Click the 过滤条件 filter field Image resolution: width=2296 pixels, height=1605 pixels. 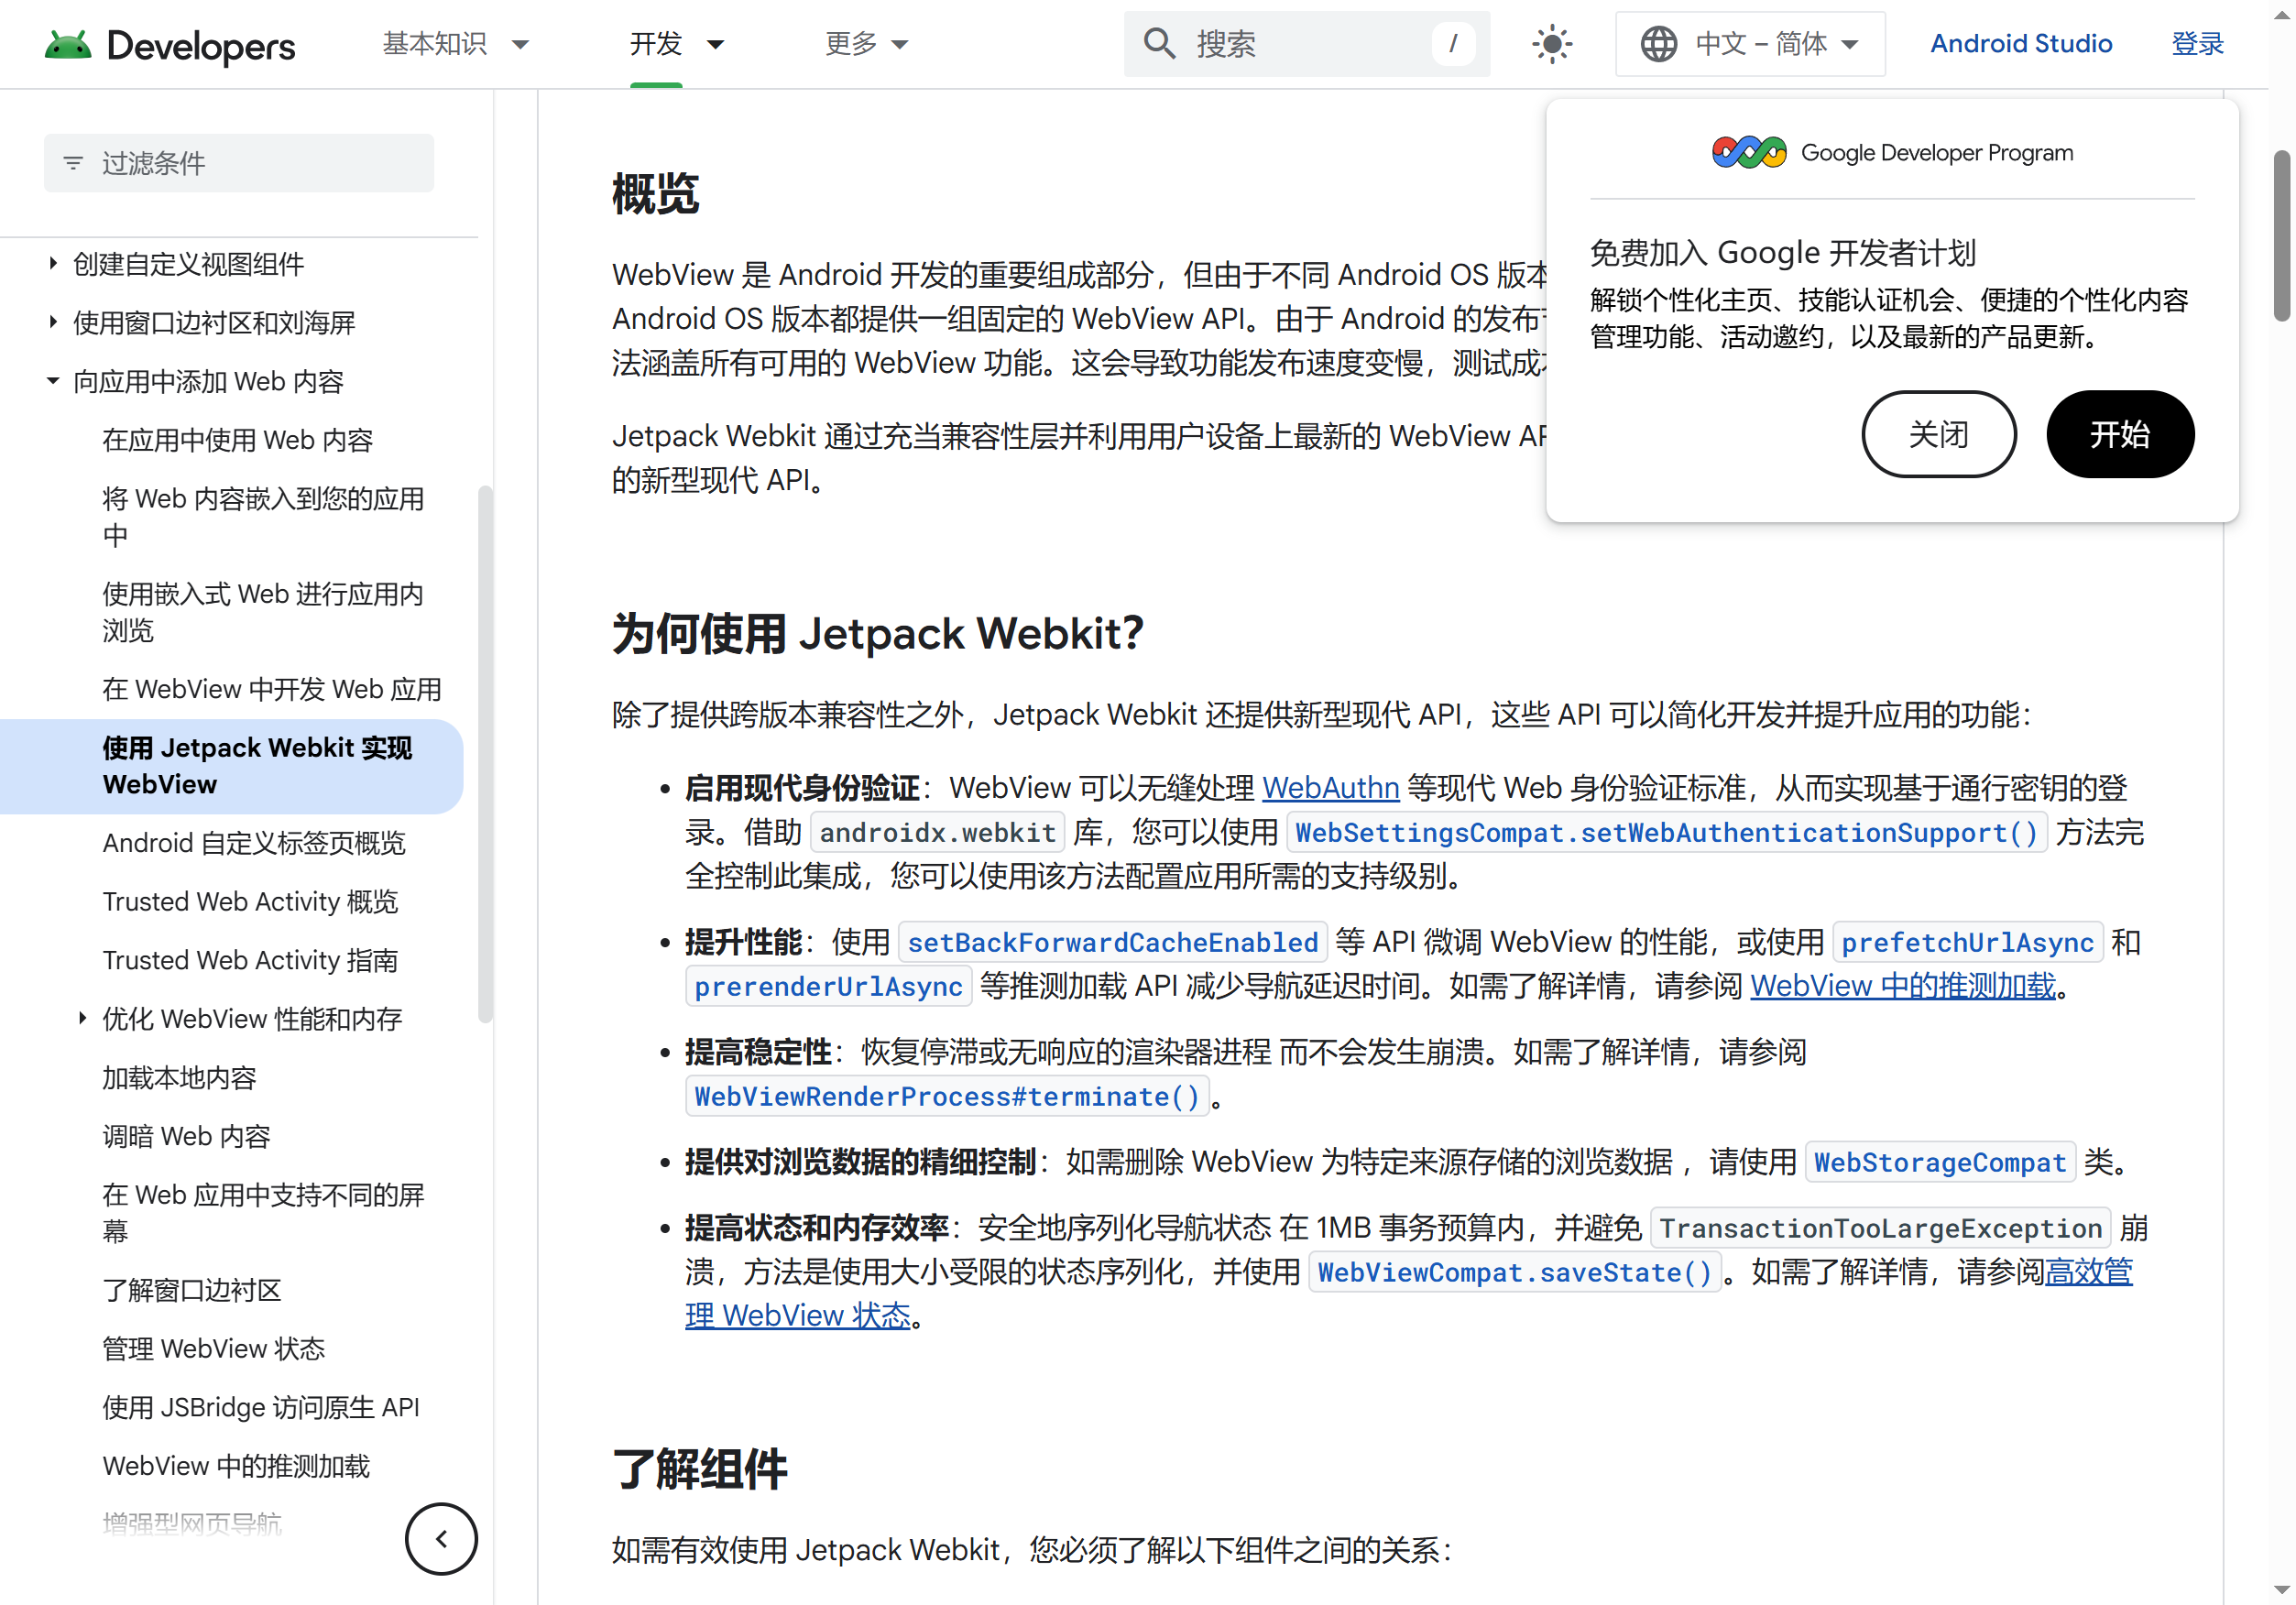pos(239,163)
